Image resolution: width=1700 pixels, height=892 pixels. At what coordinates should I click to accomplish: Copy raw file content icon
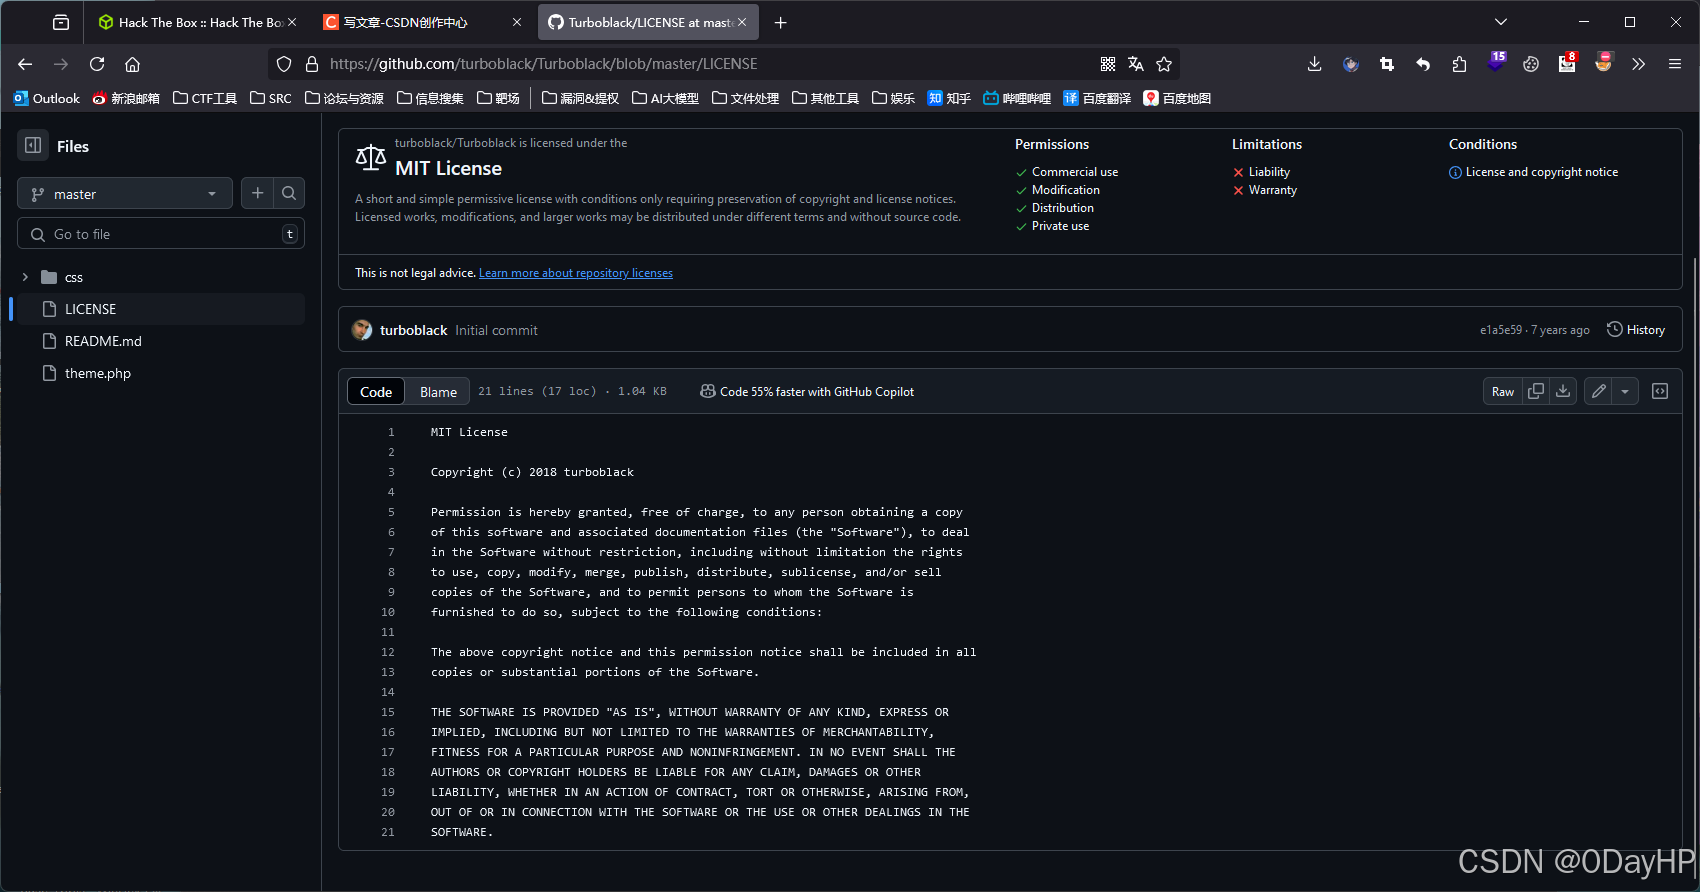pyautogui.click(x=1536, y=391)
